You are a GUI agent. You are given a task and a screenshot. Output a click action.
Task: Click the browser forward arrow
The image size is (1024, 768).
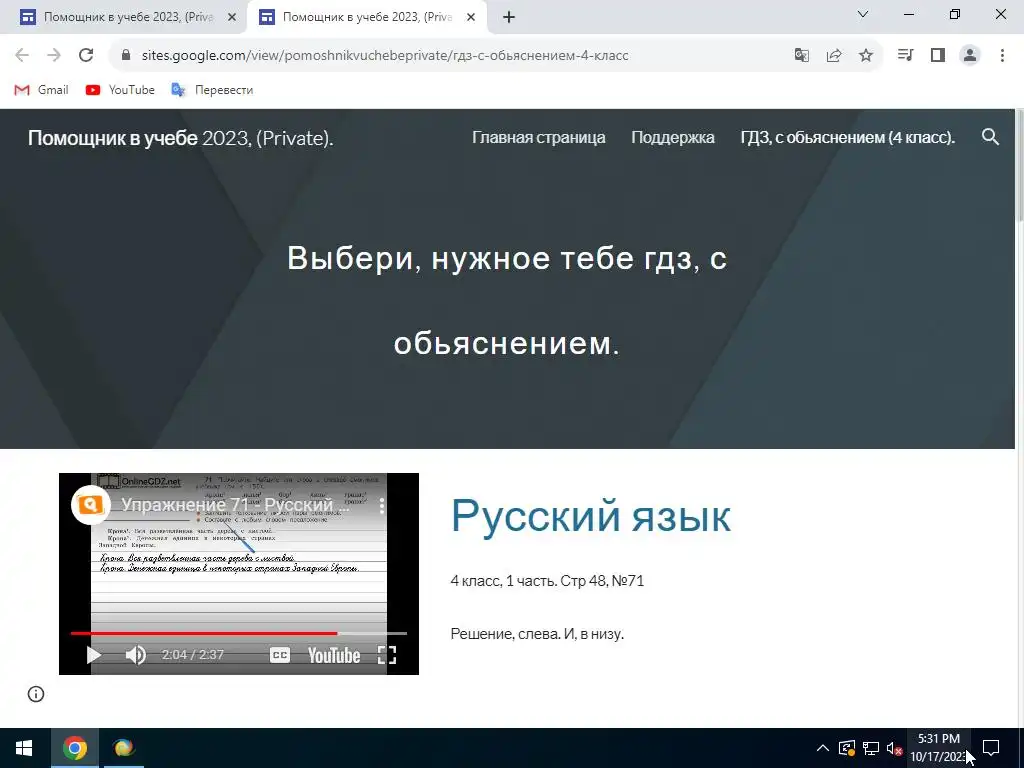[54, 55]
